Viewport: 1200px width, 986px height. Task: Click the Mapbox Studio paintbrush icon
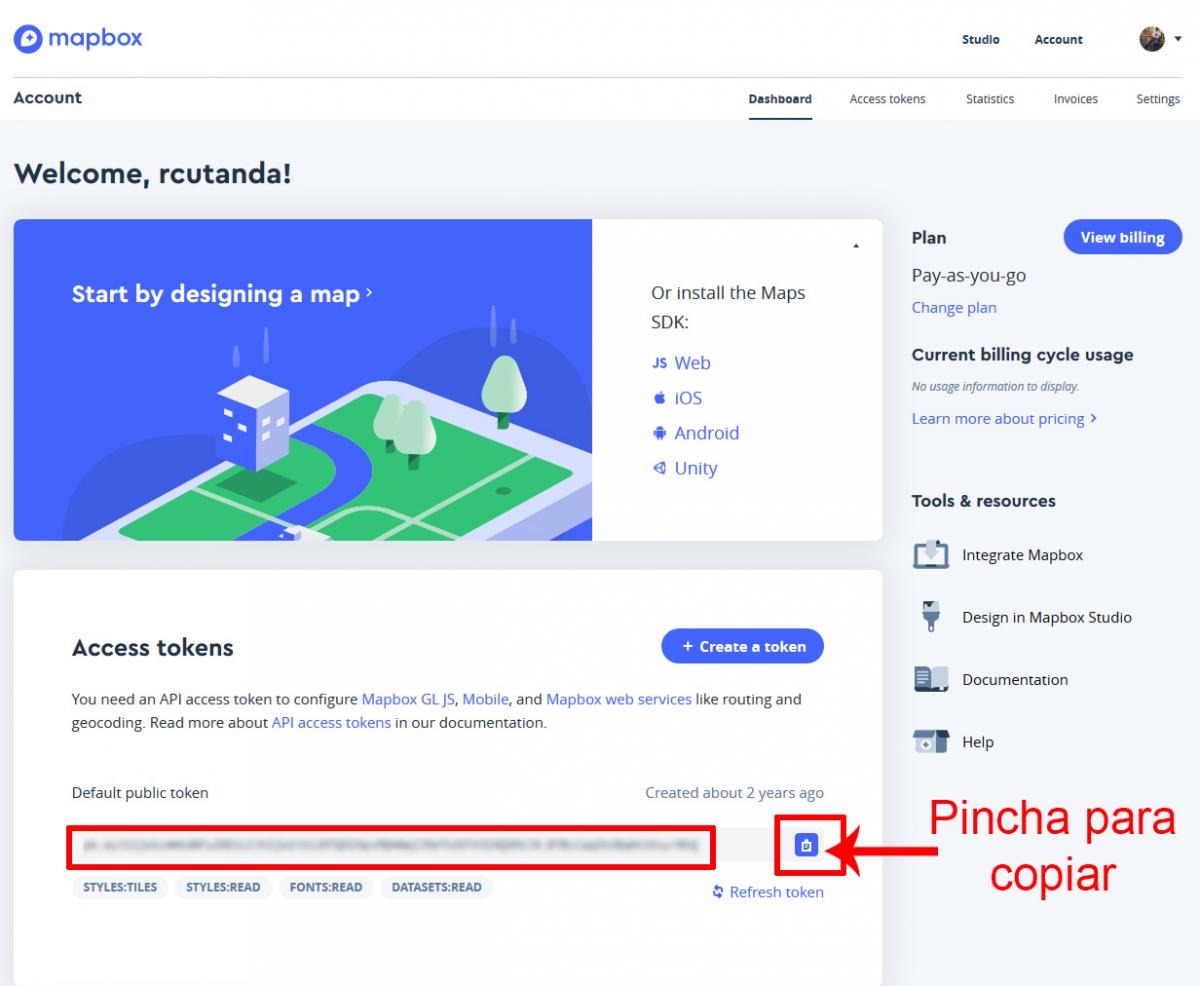931,617
